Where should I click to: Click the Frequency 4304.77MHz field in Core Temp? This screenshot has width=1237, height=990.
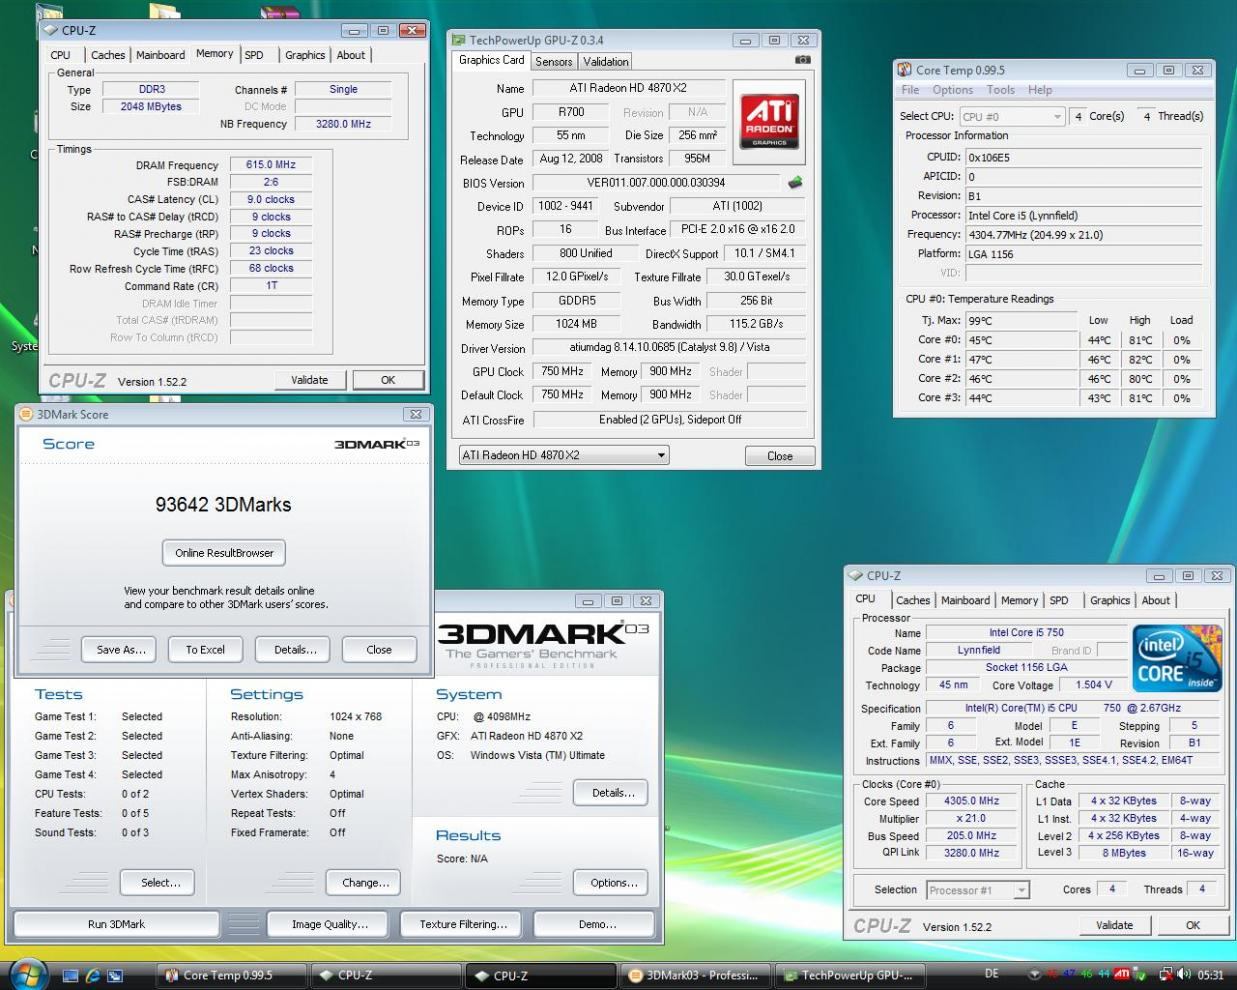[1083, 235]
